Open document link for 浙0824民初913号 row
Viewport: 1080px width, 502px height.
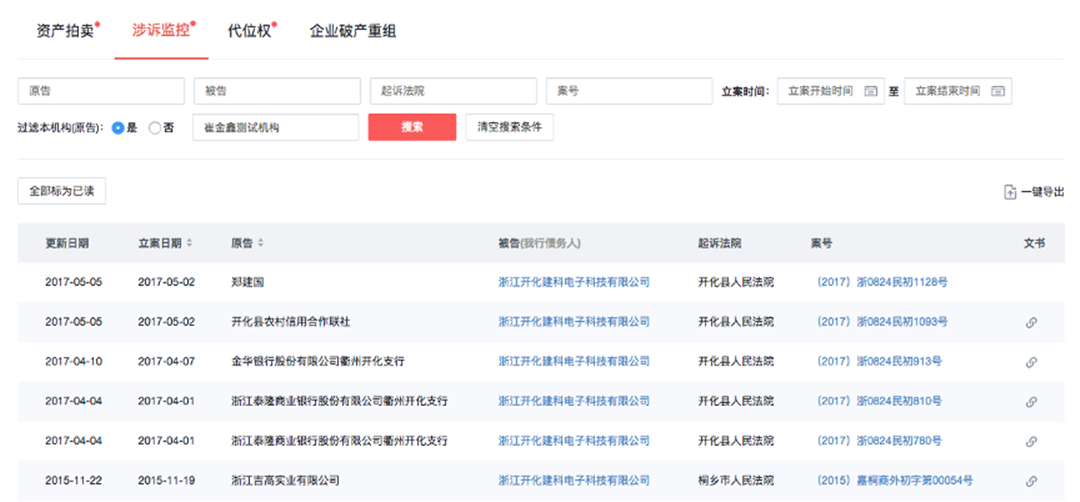pos(1031,362)
